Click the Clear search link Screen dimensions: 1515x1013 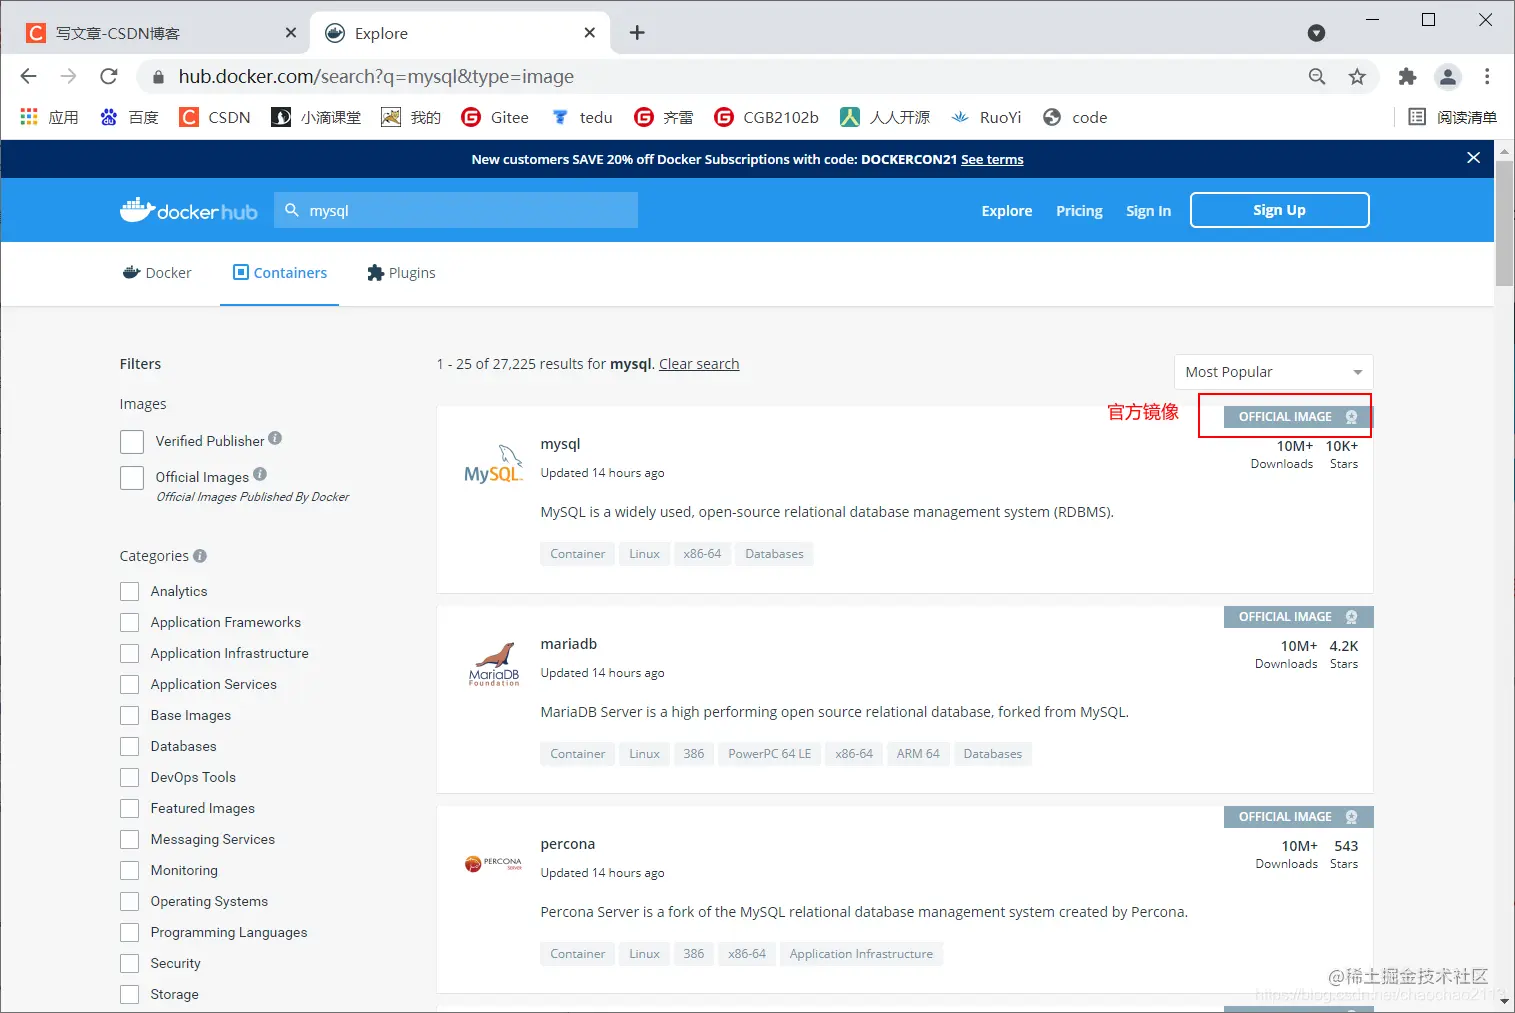[x=699, y=364]
